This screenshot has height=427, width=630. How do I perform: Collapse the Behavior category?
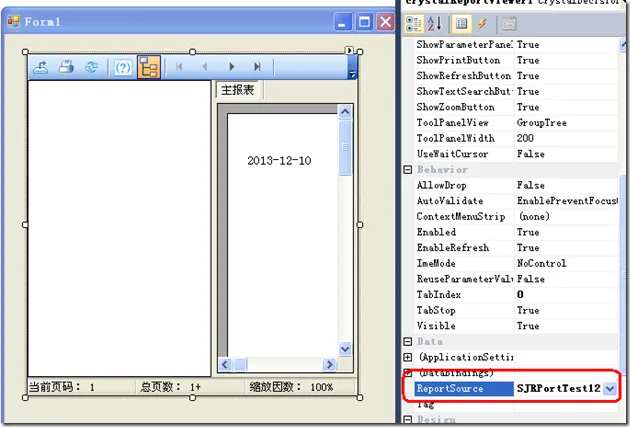point(408,170)
